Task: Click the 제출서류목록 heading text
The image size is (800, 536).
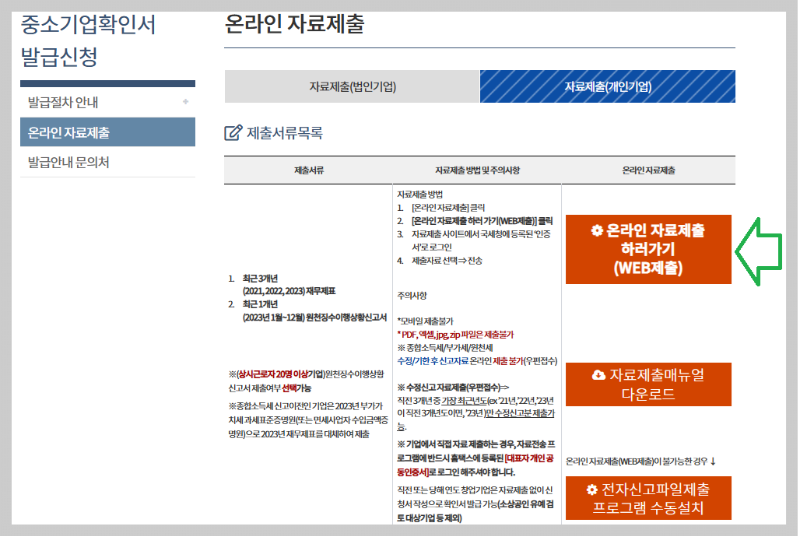Action: click(x=285, y=133)
